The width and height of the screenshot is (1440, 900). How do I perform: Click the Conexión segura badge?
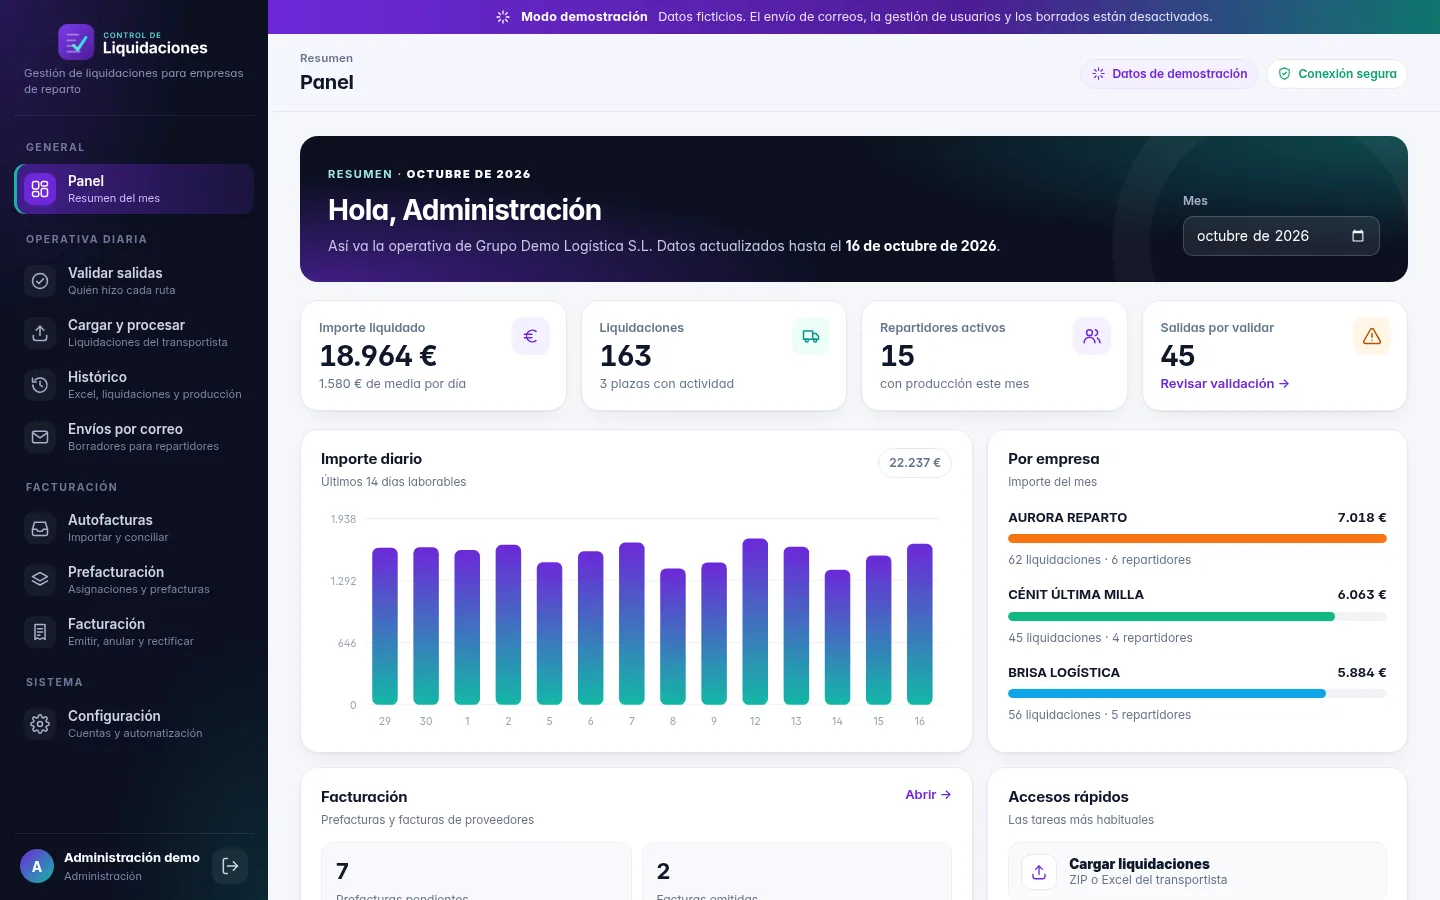point(1337,74)
